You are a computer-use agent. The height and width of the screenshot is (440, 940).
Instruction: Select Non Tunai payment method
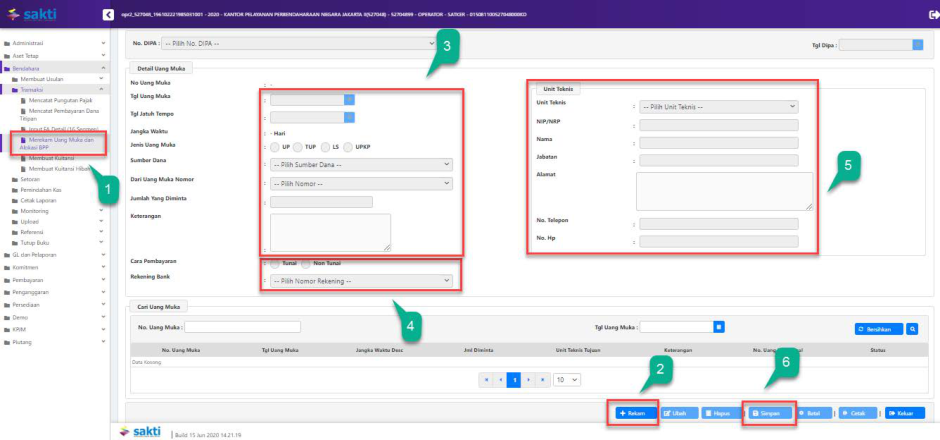[x=307, y=264]
